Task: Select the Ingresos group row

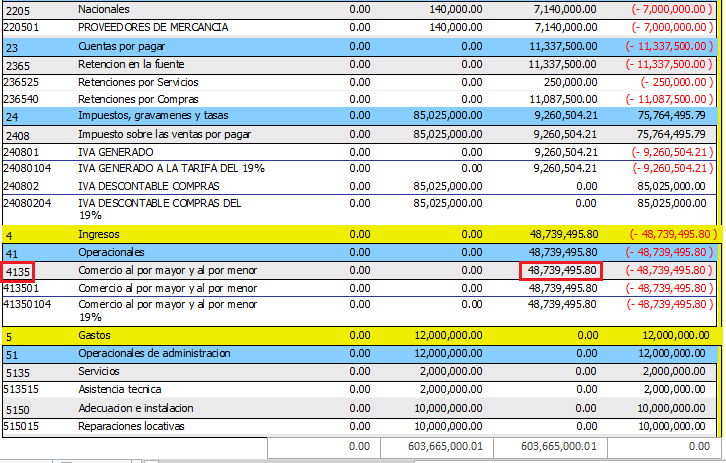Action: (x=361, y=234)
